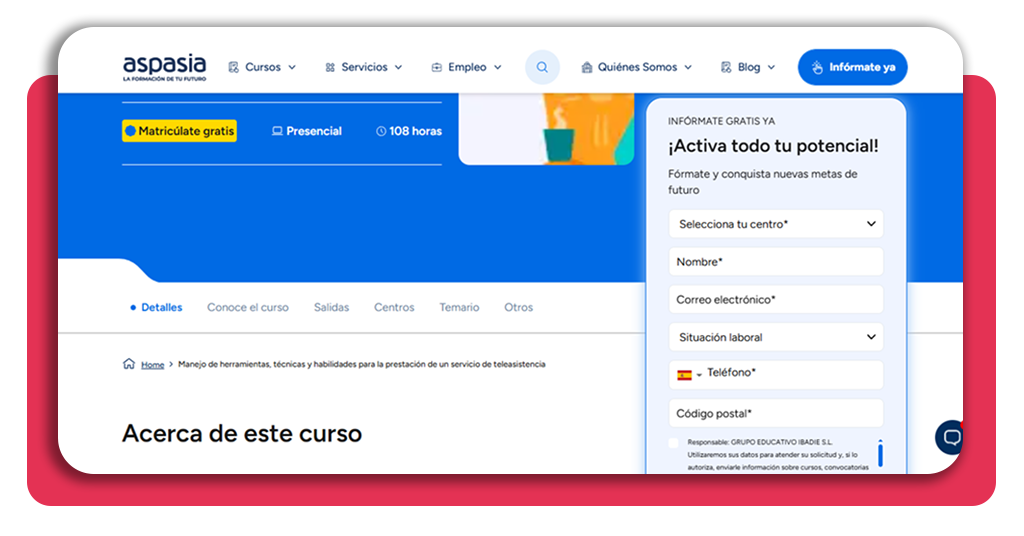Viewport: 1024px width, 536px height.
Task: Switch to the Otros tab
Action: (519, 307)
